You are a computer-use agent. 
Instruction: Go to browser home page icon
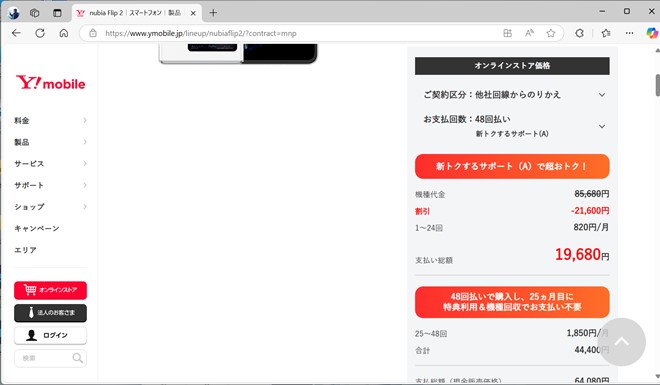click(x=64, y=33)
